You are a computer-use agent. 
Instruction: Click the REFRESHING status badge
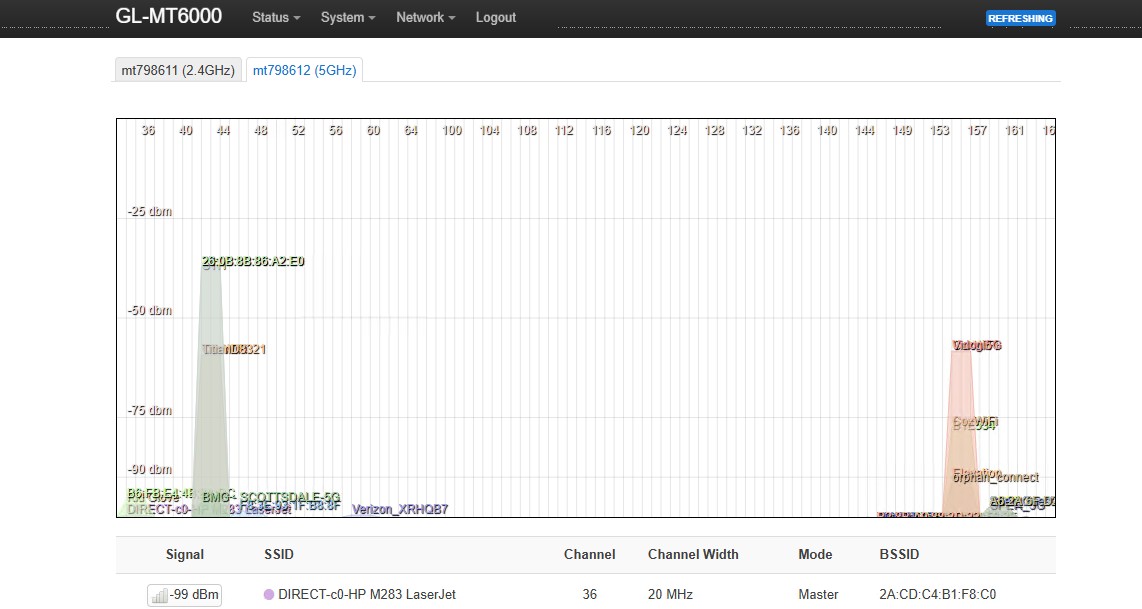1020,18
